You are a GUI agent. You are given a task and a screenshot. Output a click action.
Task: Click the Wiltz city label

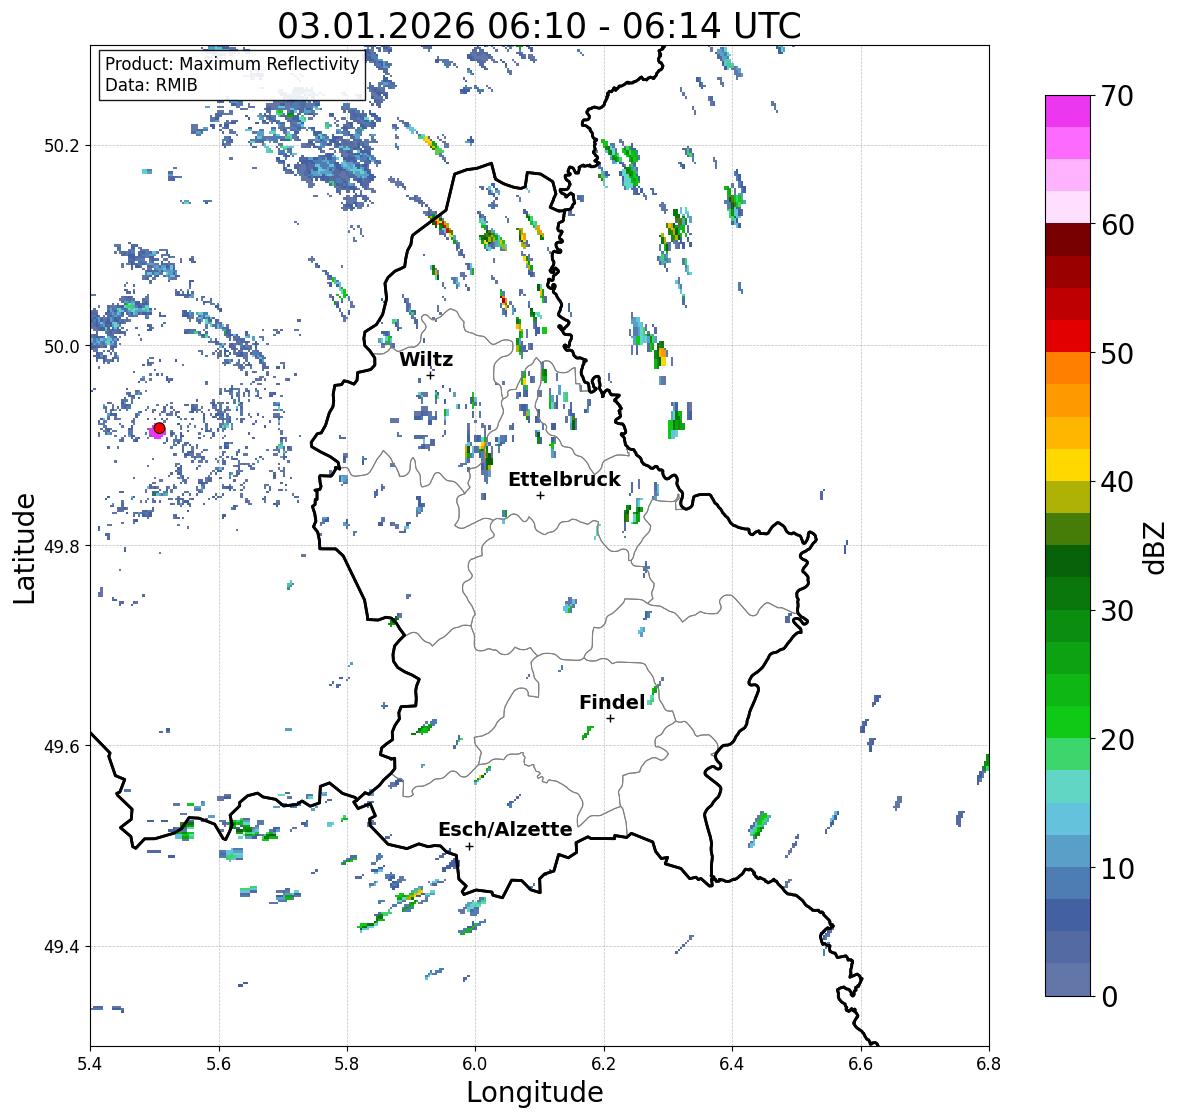point(426,359)
